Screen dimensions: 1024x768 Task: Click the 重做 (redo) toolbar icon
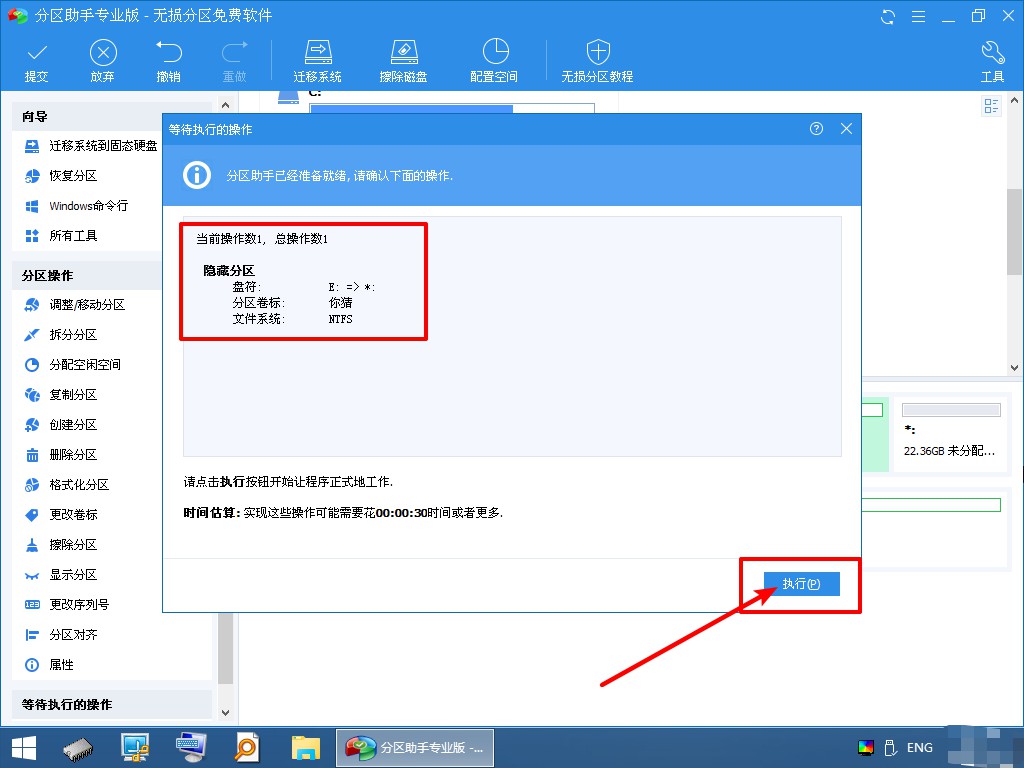click(x=234, y=61)
